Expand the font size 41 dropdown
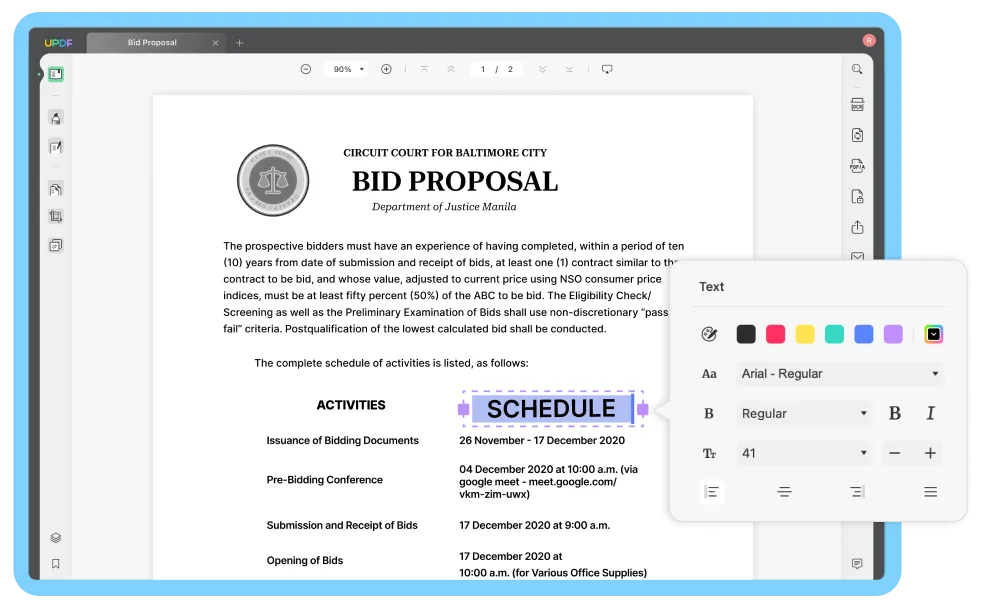The image size is (986, 609). pyautogui.click(x=804, y=453)
